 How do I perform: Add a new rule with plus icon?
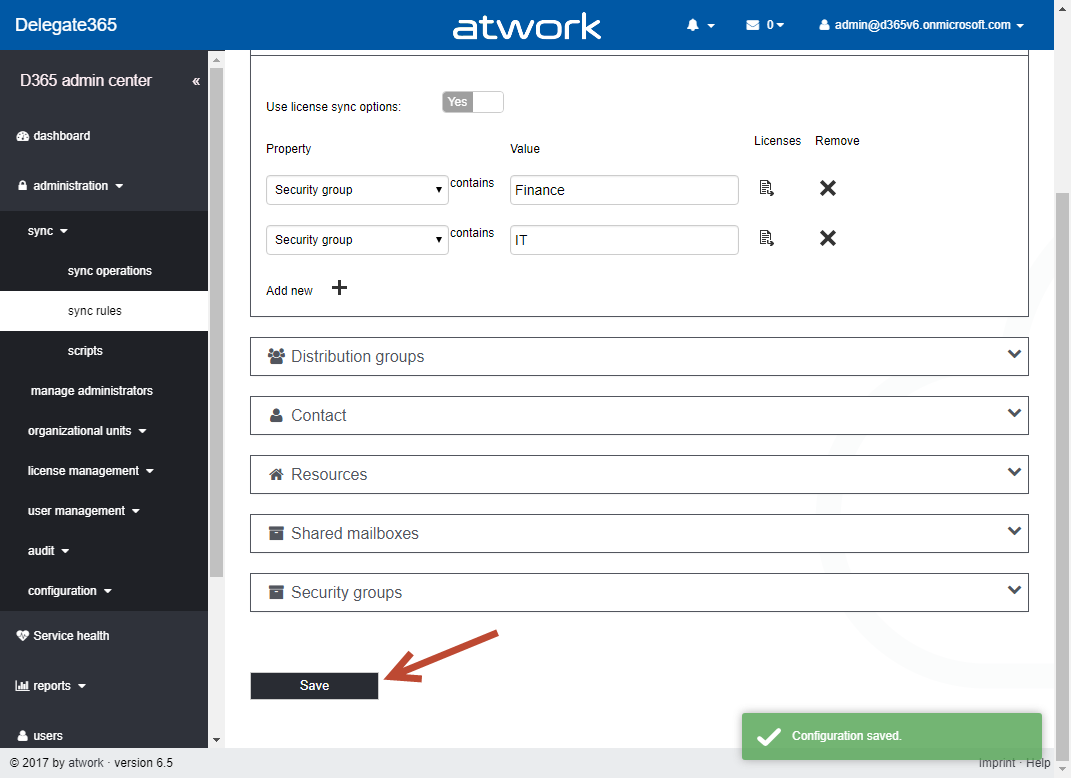(339, 288)
